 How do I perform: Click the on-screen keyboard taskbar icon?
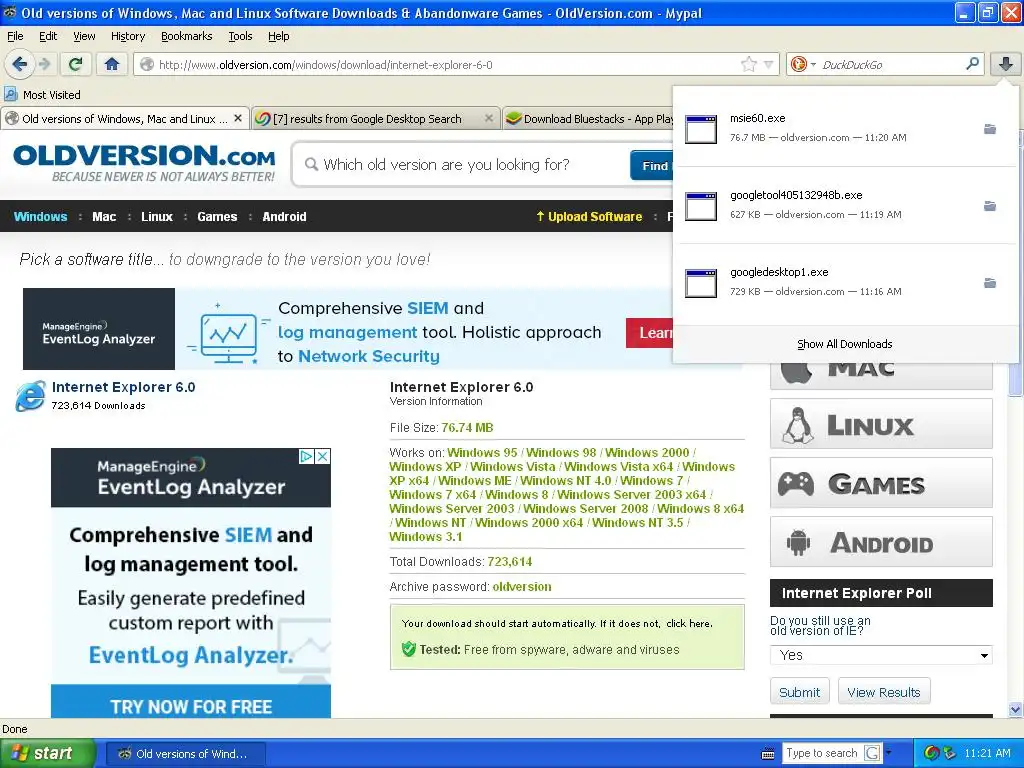pos(768,754)
